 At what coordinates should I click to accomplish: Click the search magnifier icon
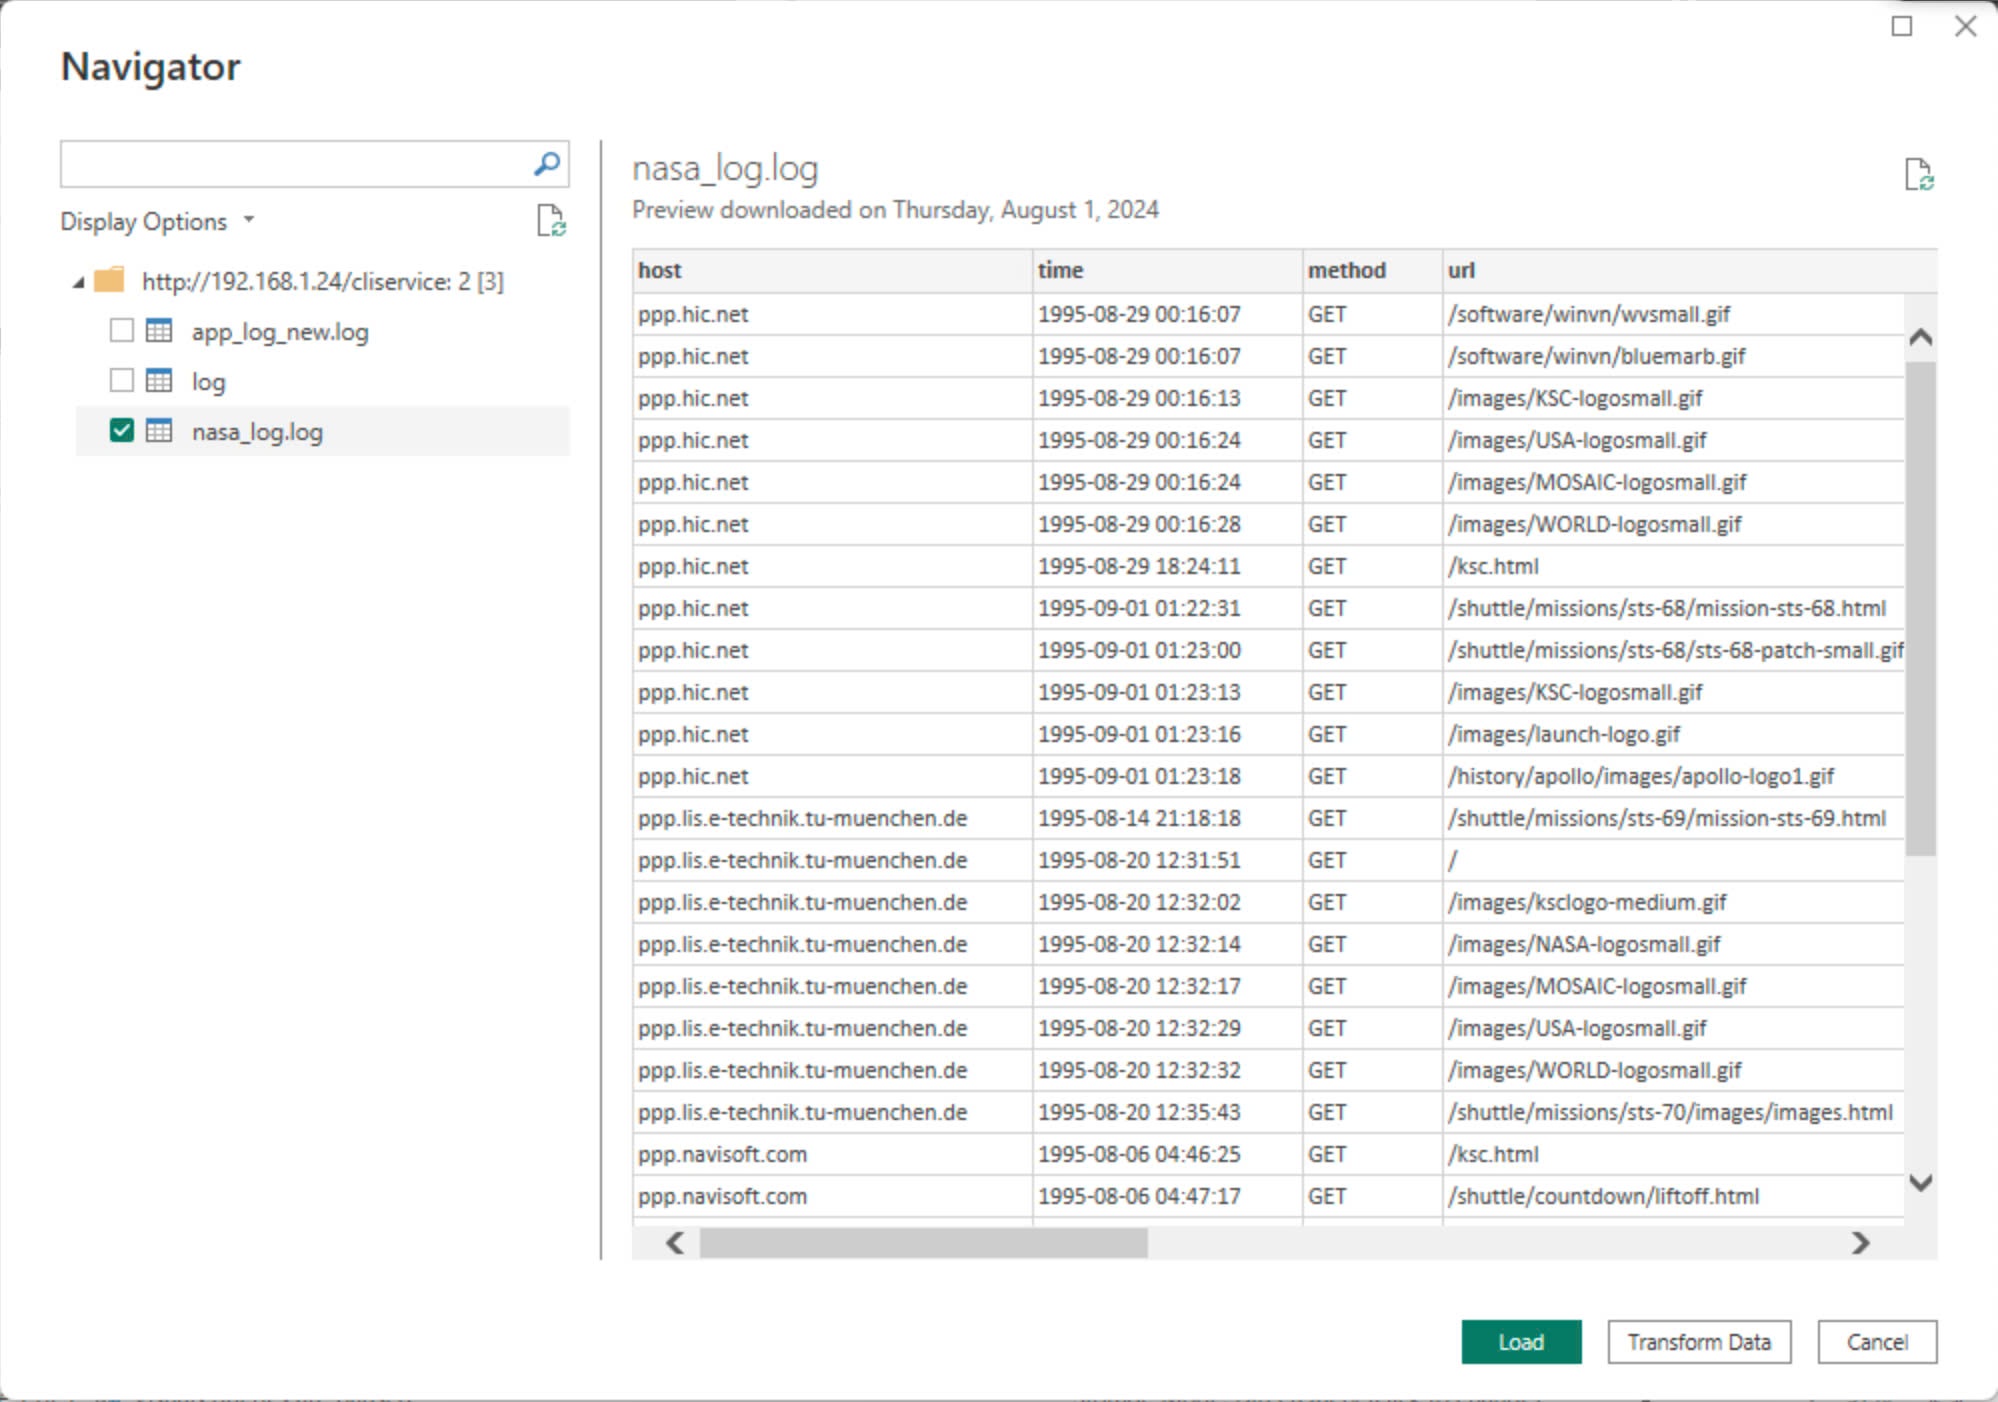[x=546, y=163]
